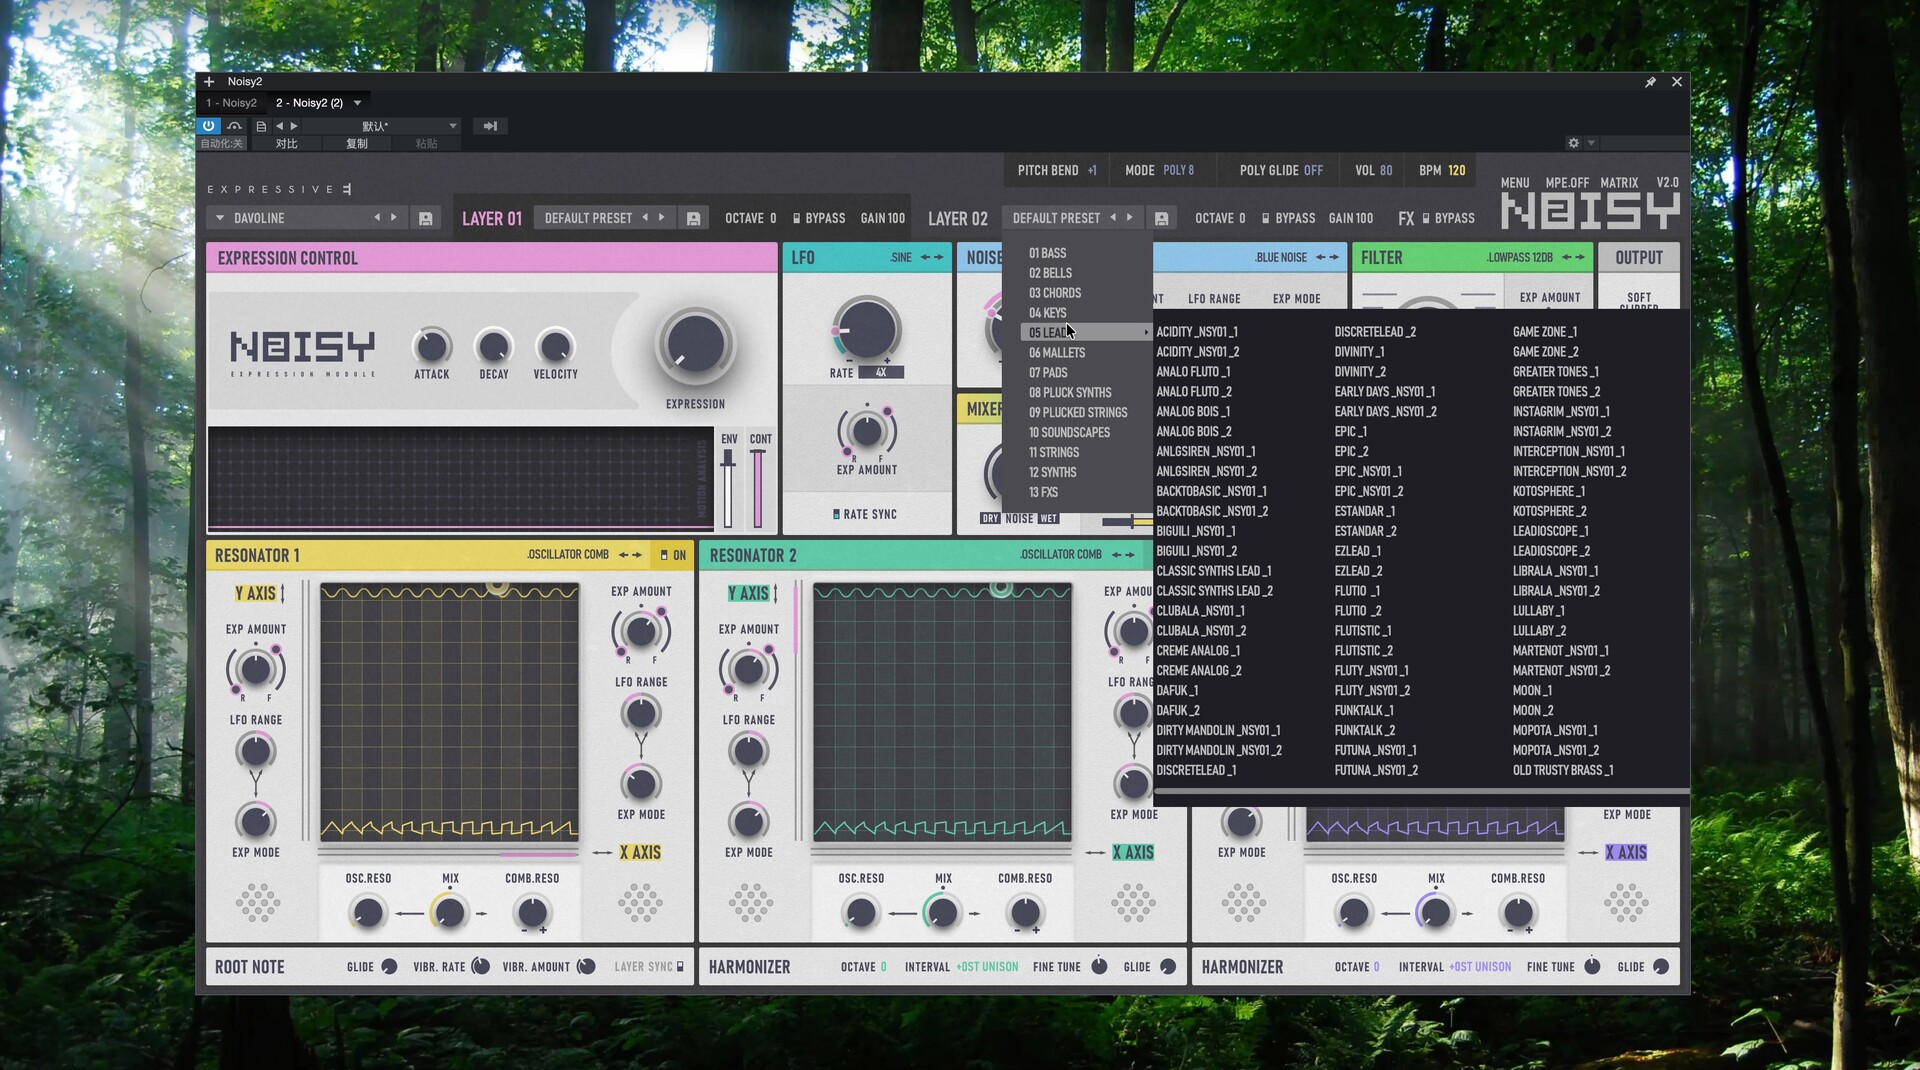Click the Layer 01 preset save icon
The width and height of the screenshot is (1920, 1070).
click(693, 218)
